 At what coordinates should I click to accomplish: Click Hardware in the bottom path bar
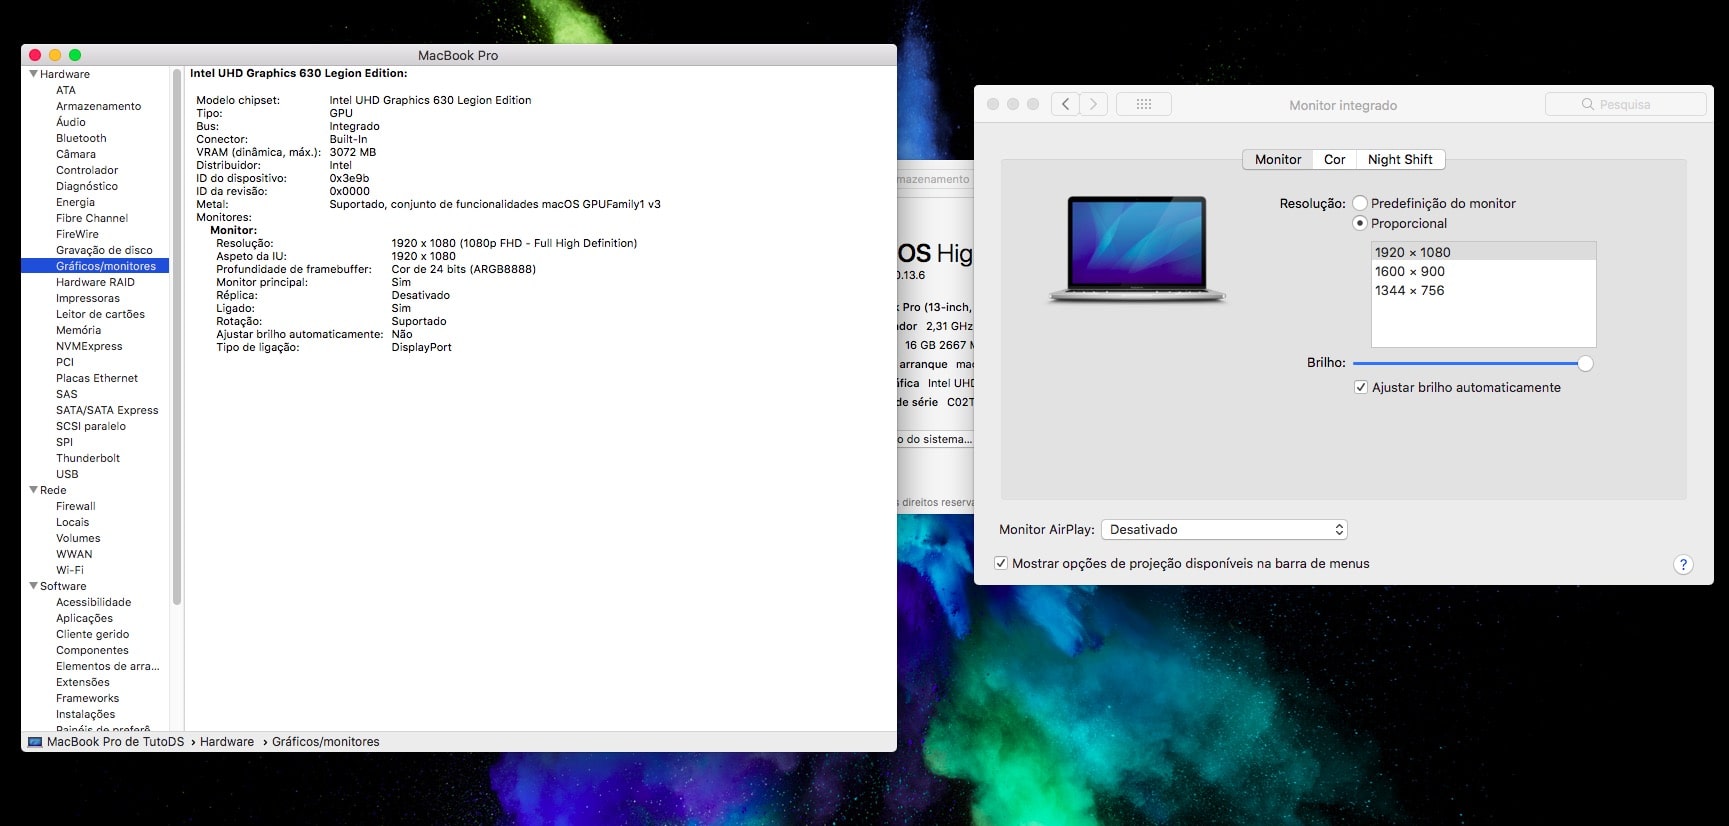(x=227, y=742)
